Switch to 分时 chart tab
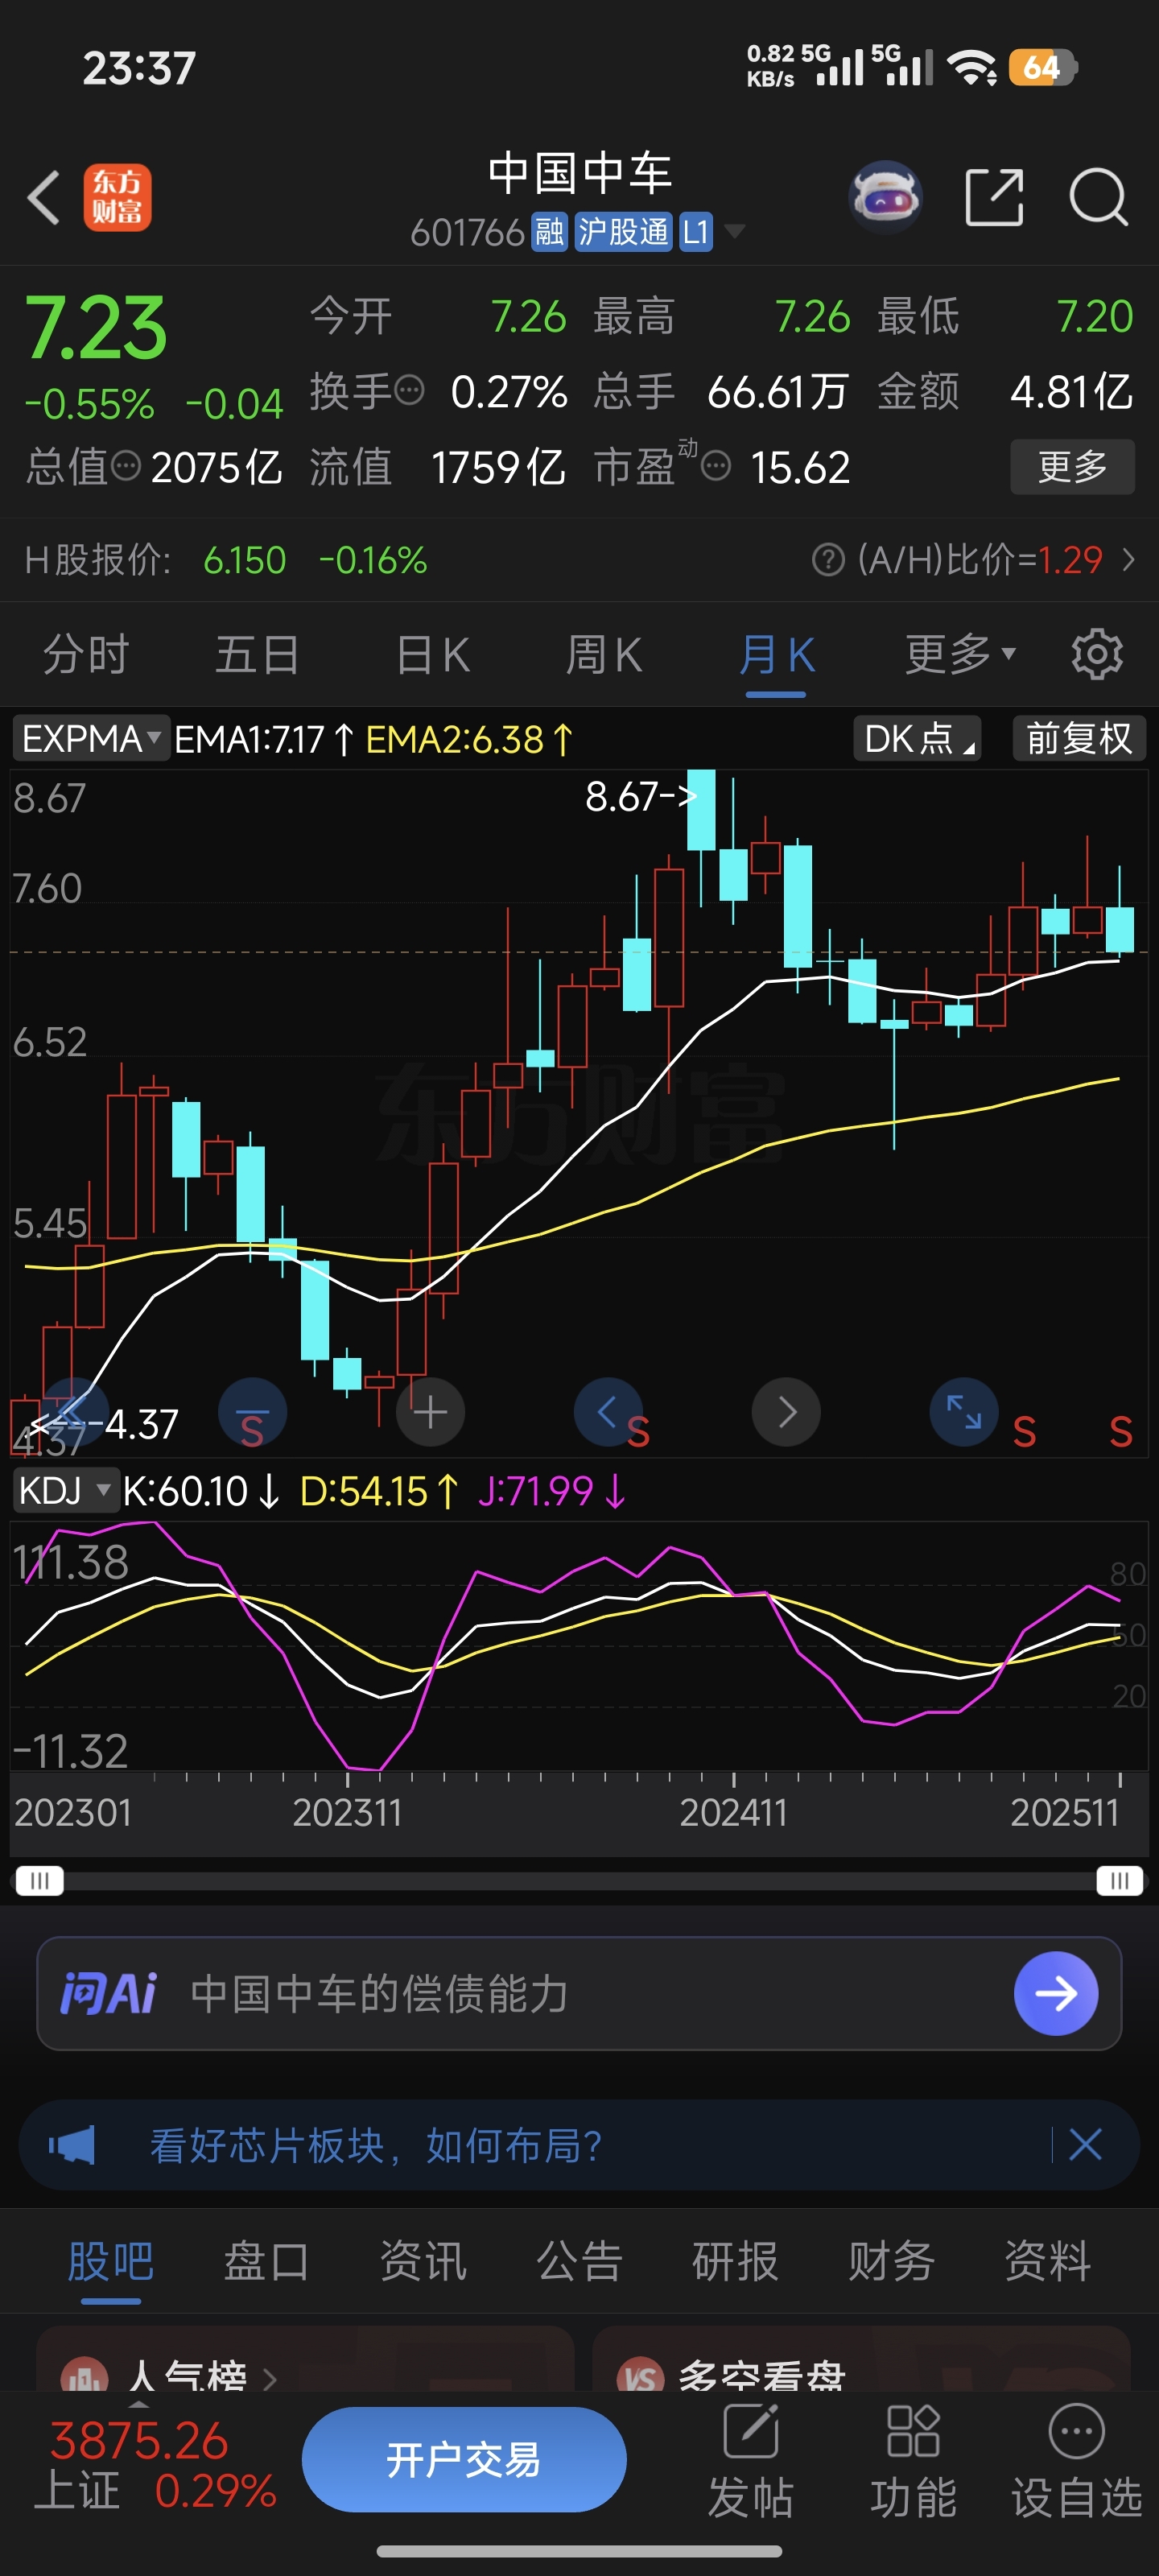Screen dimensions: 1159x2576 point(86,655)
